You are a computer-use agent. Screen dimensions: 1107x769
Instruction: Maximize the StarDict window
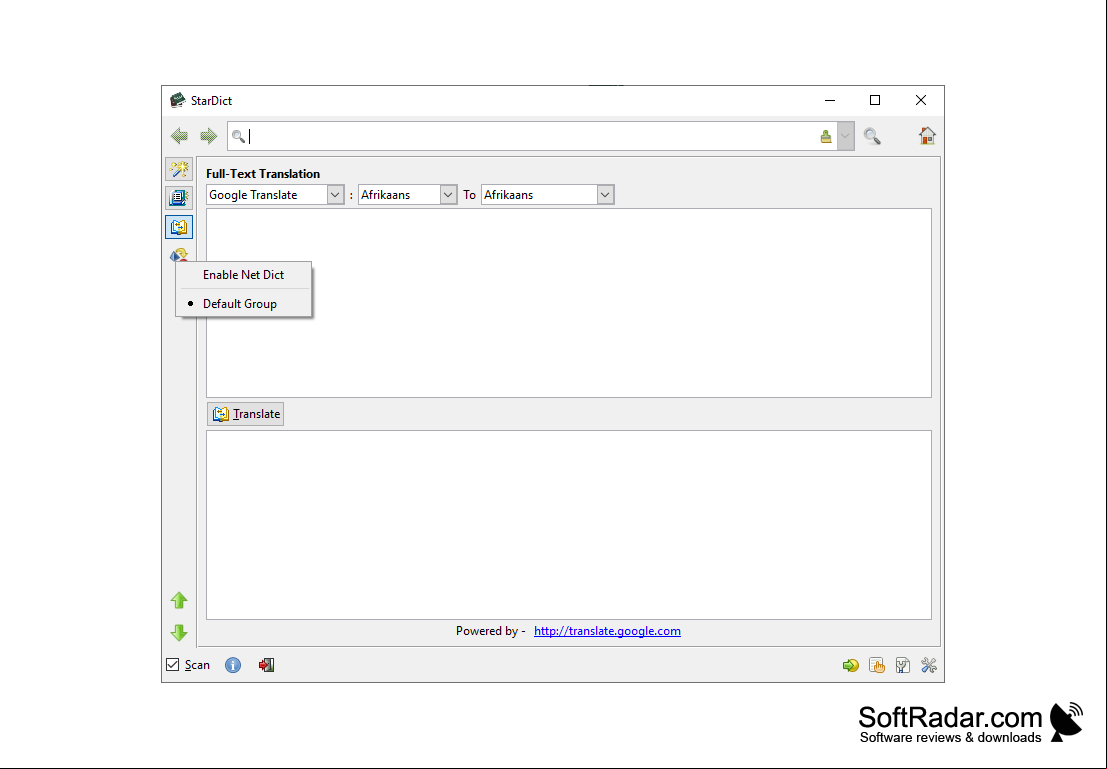click(x=875, y=100)
